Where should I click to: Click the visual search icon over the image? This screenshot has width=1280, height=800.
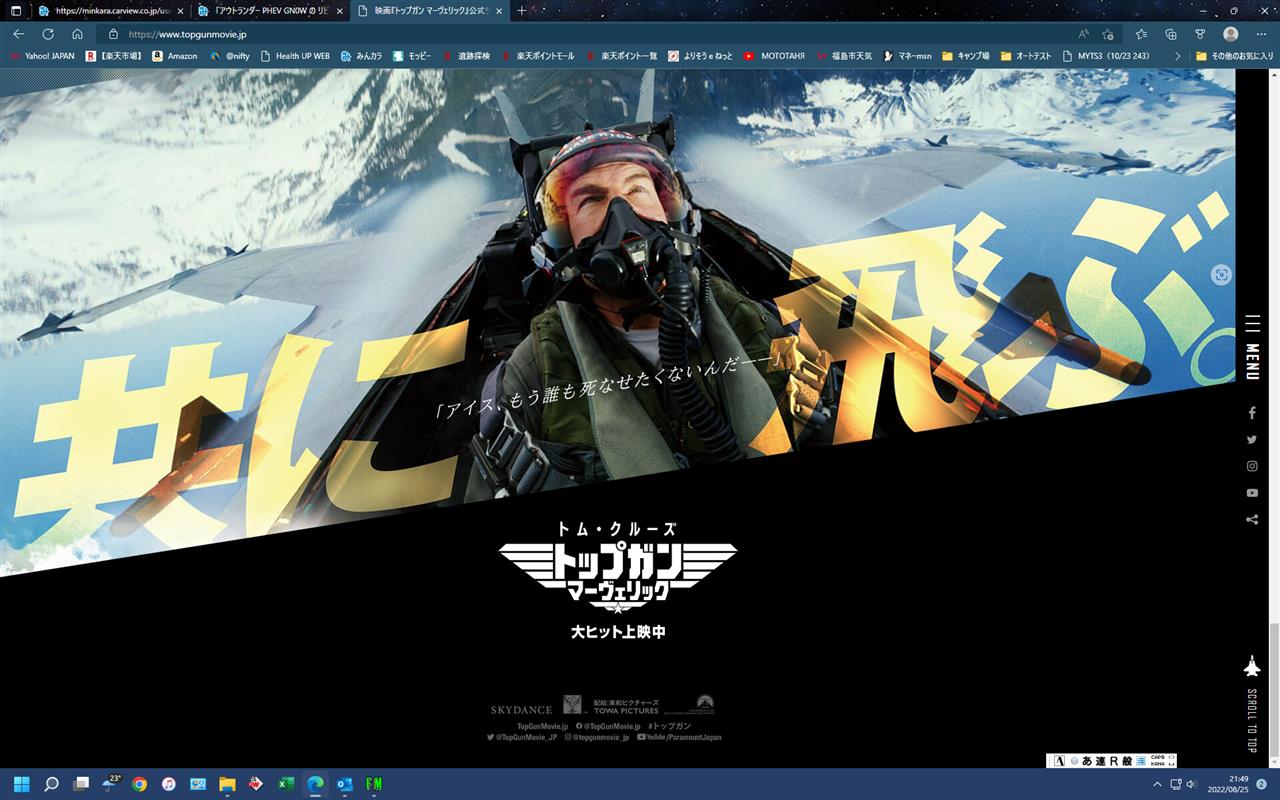tap(1221, 275)
